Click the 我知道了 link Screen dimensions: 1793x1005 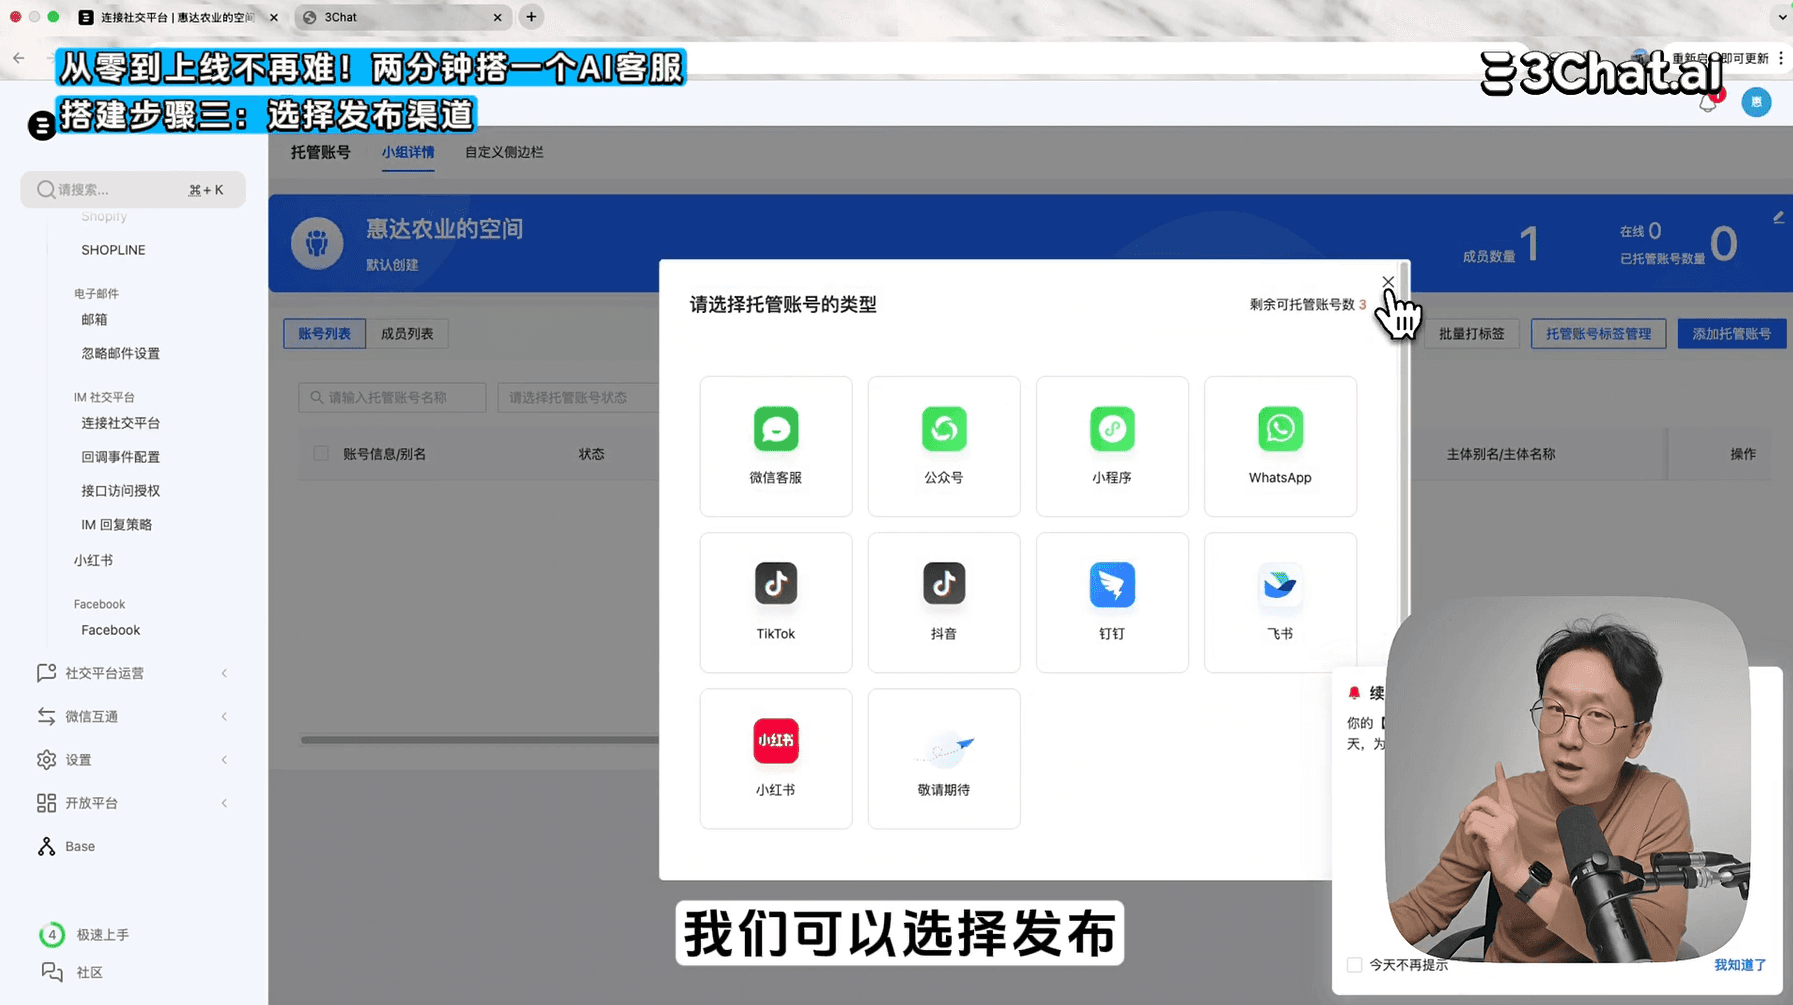1740,965
